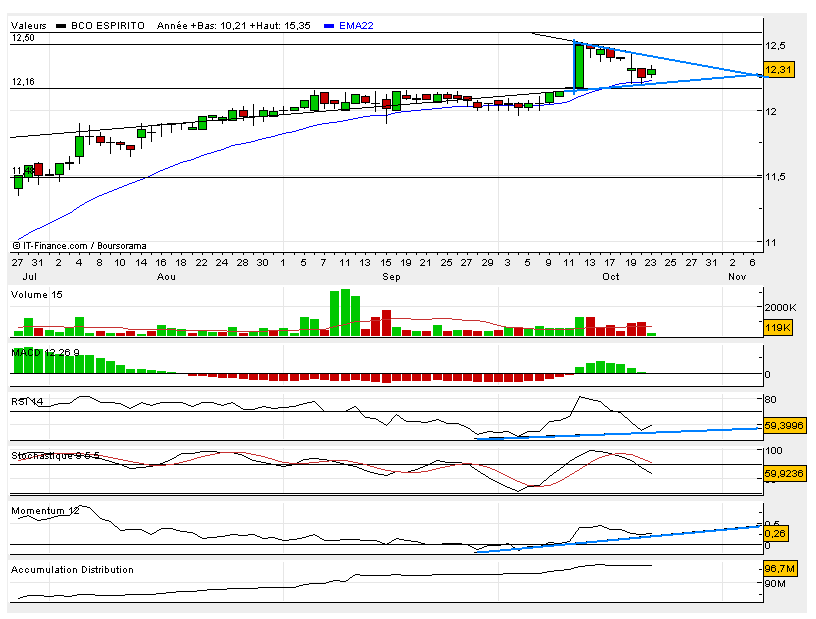Click the 11,5 price axis label
The height and width of the screenshot is (619, 816).
775,177
